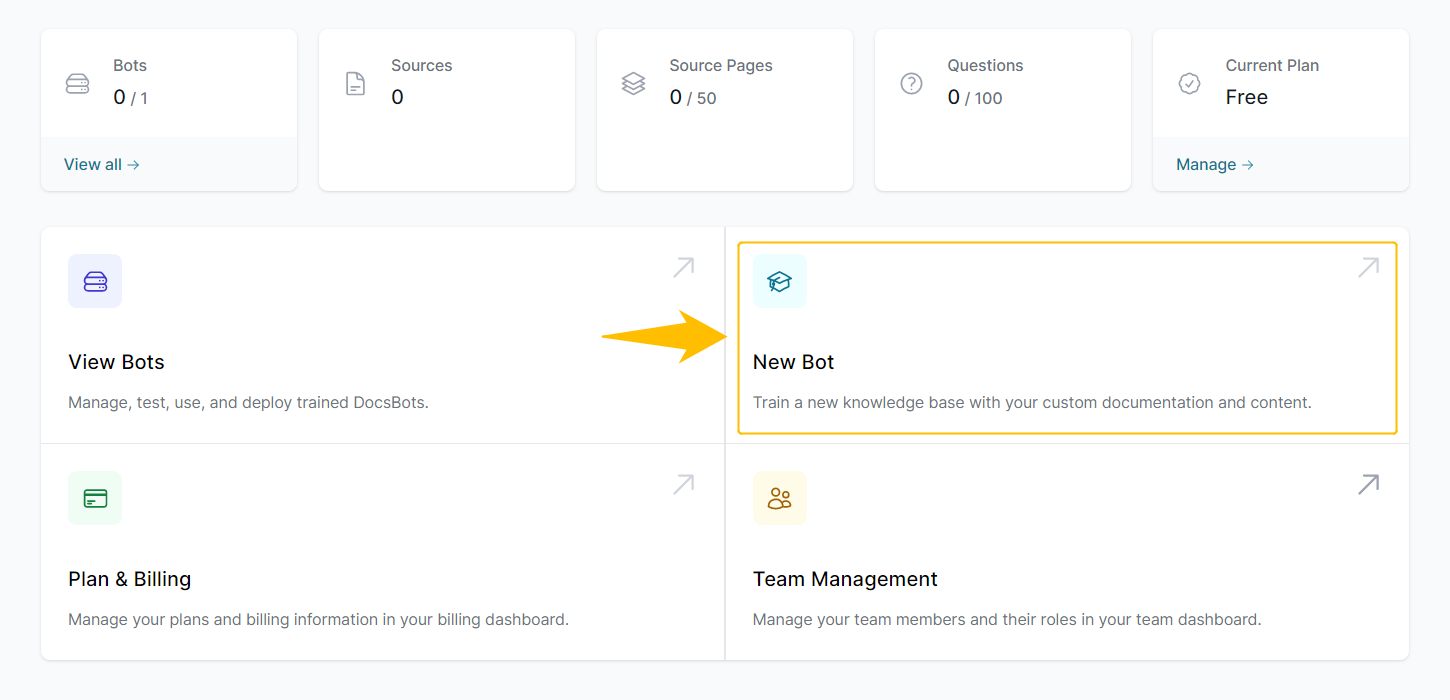Click the Questions count 0 / 100
The image size is (1450, 700).
point(975,97)
